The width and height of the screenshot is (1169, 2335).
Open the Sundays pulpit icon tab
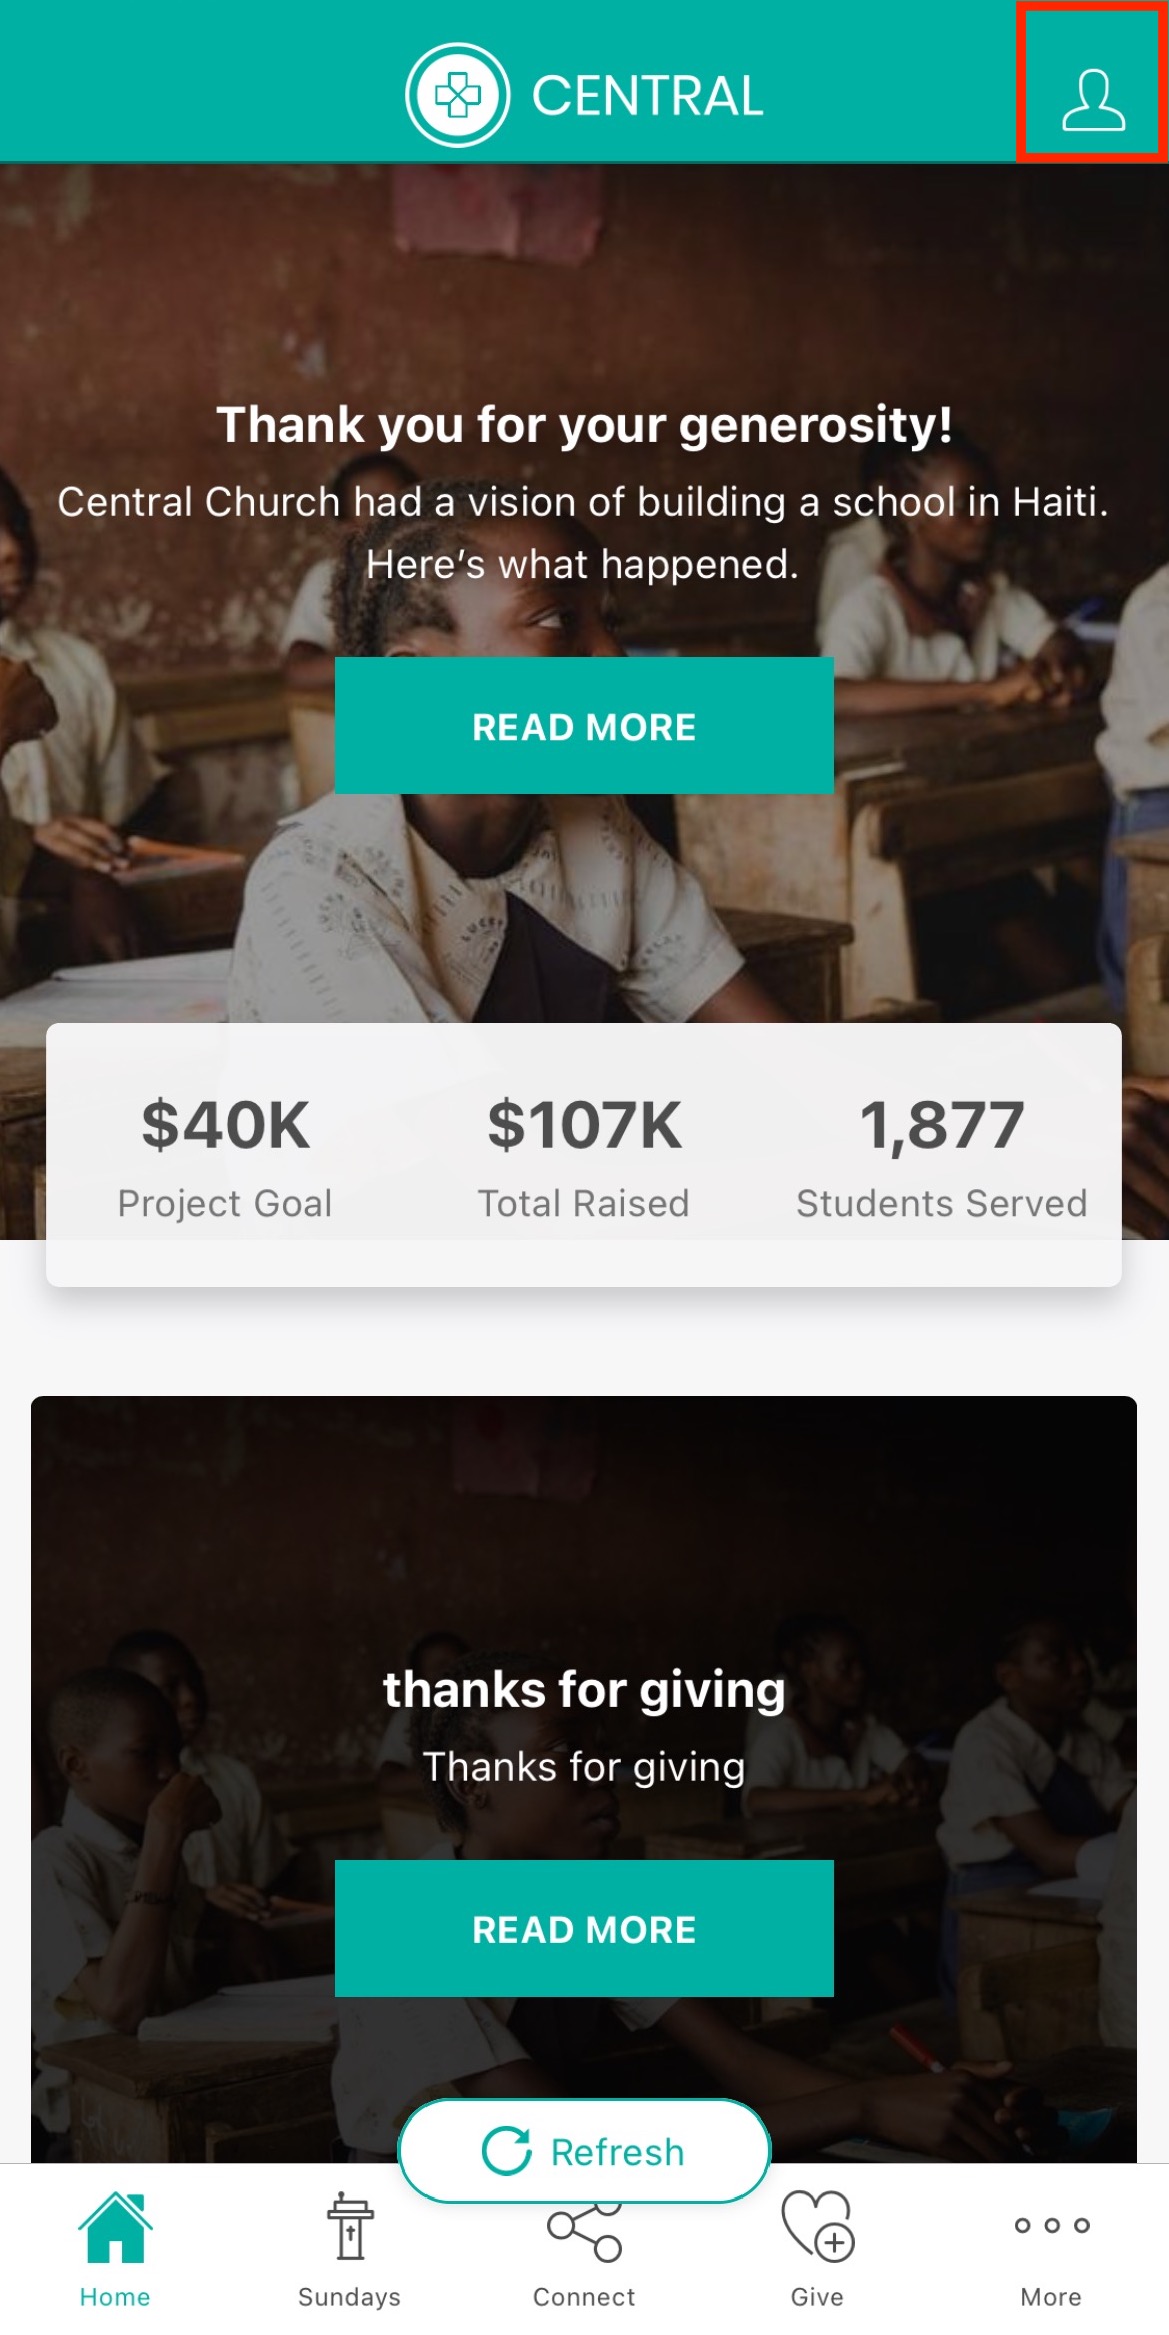coord(349,2229)
